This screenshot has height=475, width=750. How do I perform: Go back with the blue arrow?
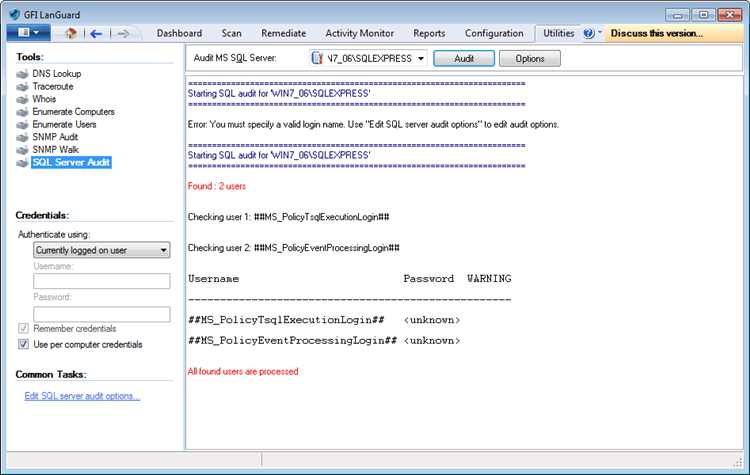tap(96, 33)
